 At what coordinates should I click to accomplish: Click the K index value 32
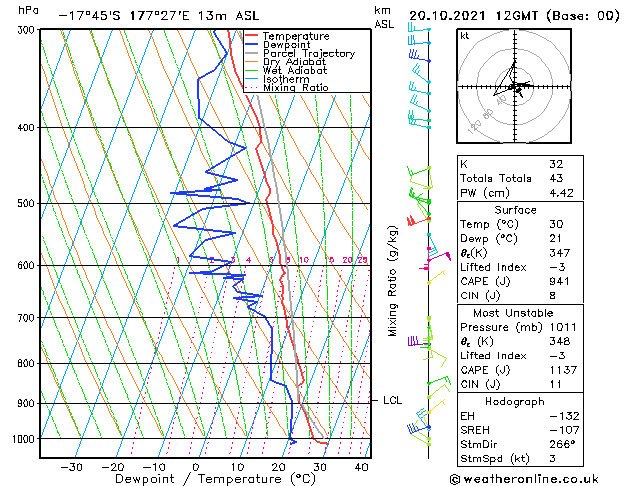pos(556,164)
